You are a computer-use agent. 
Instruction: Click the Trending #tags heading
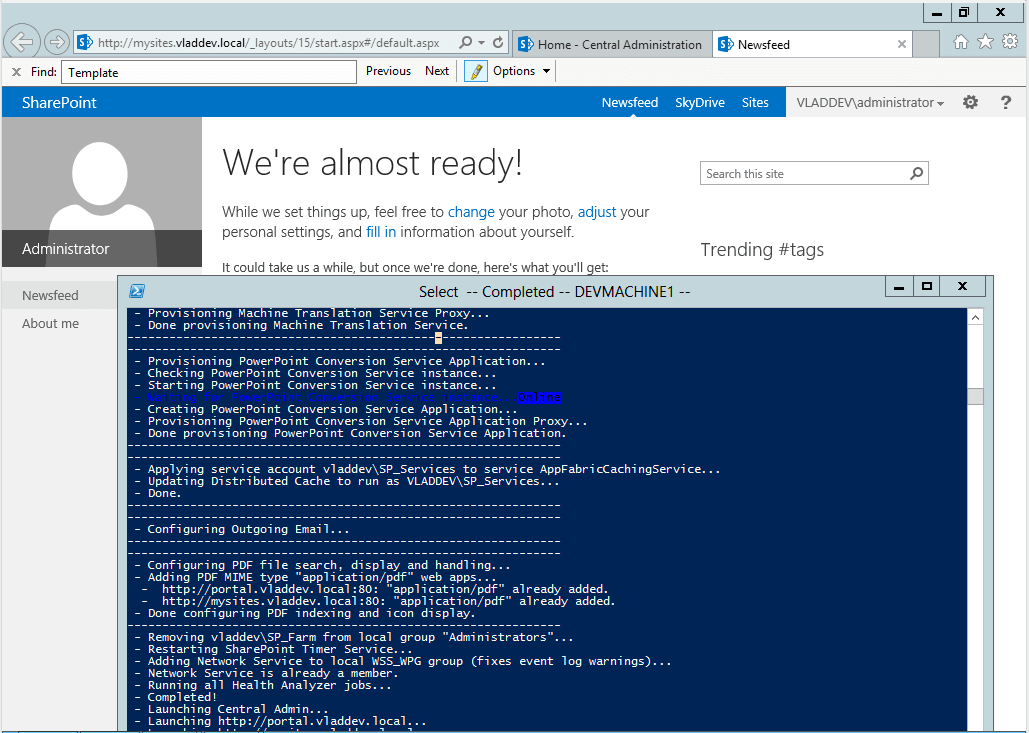762,249
